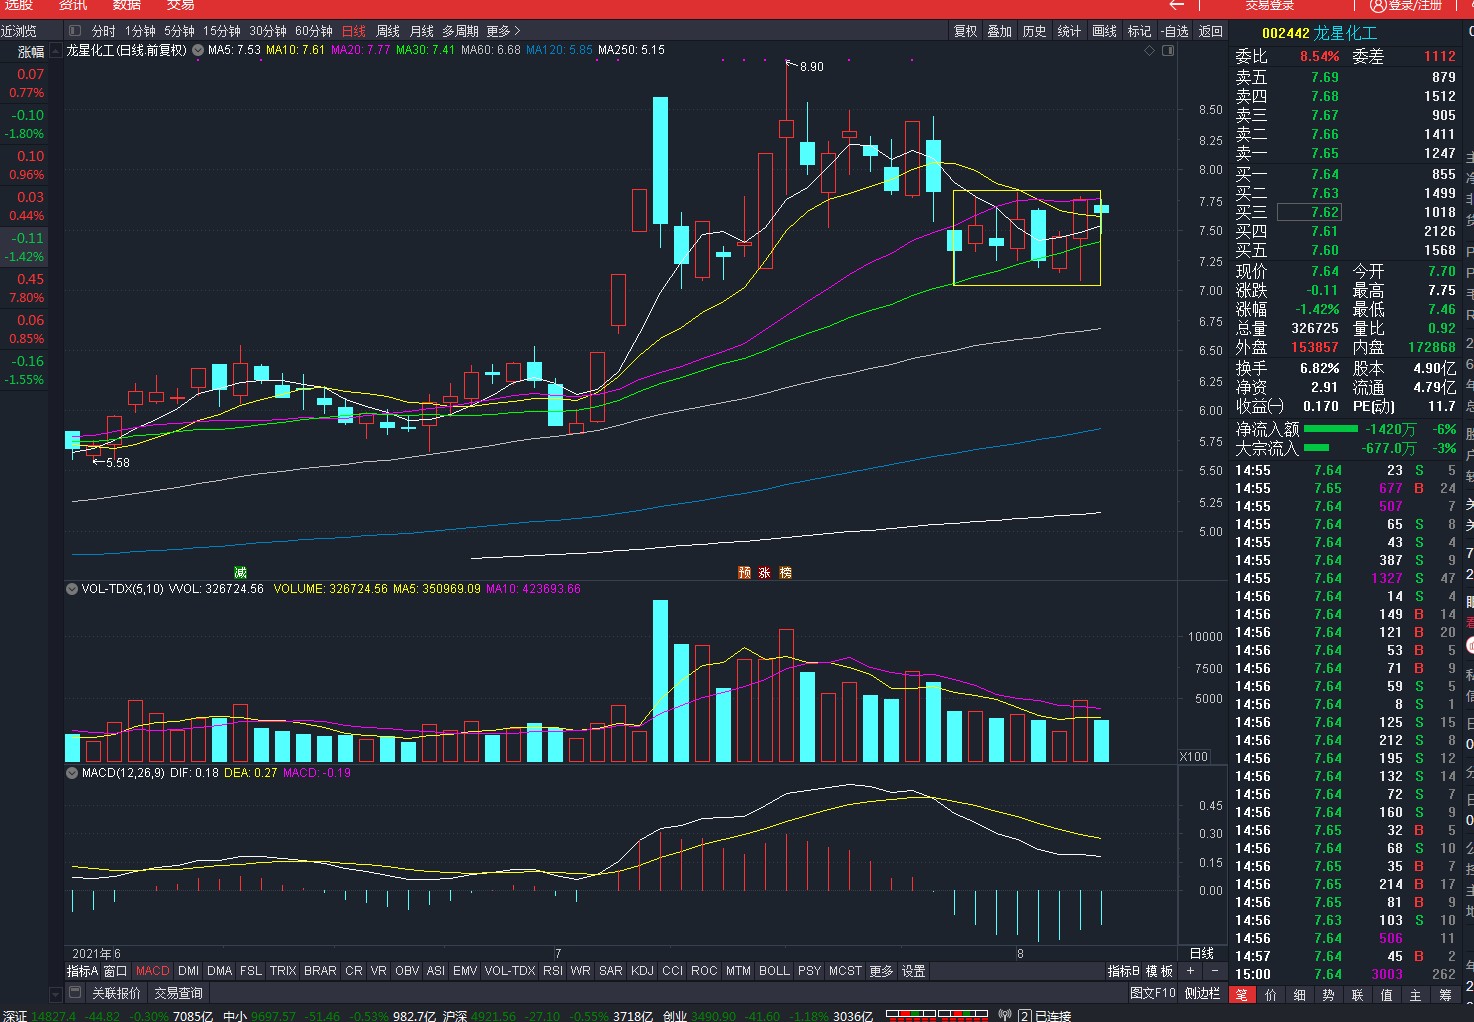Screen dimensions: 1474x1022
Task: Open 统计 statistics button
Action: click(1070, 31)
